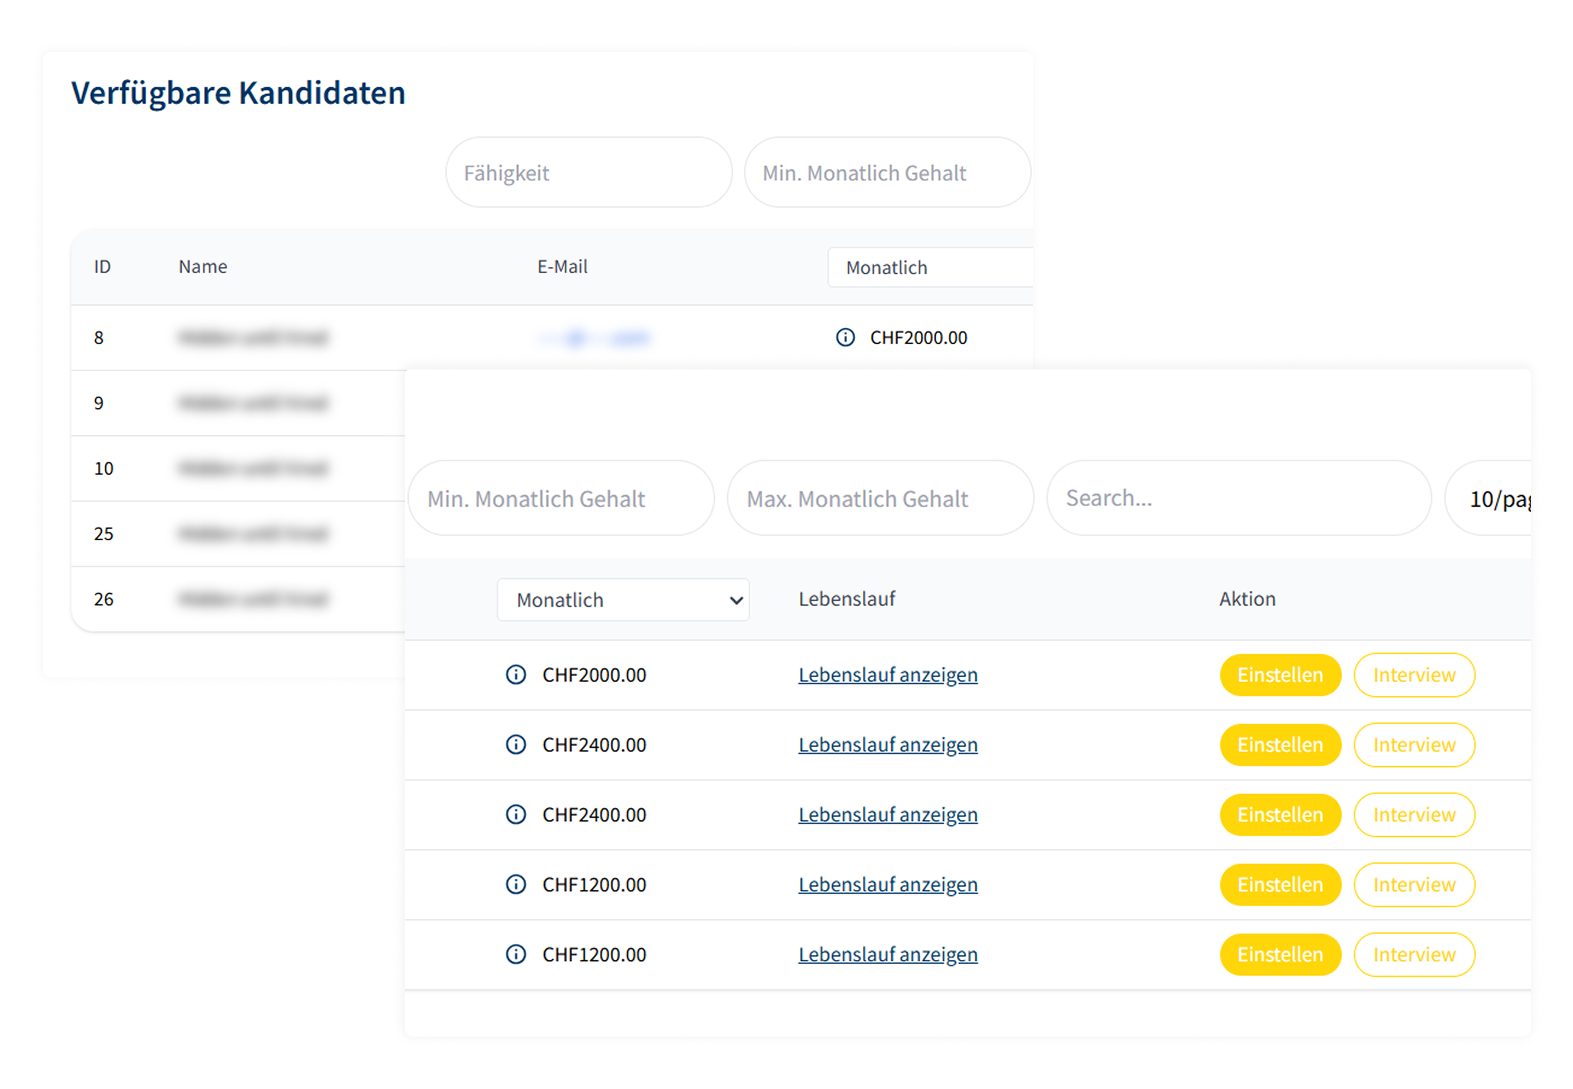Viewport: 1573px width, 1089px height.
Task: Click info icon of the first CHF1200.00 row
Action: (x=516, y=885)
